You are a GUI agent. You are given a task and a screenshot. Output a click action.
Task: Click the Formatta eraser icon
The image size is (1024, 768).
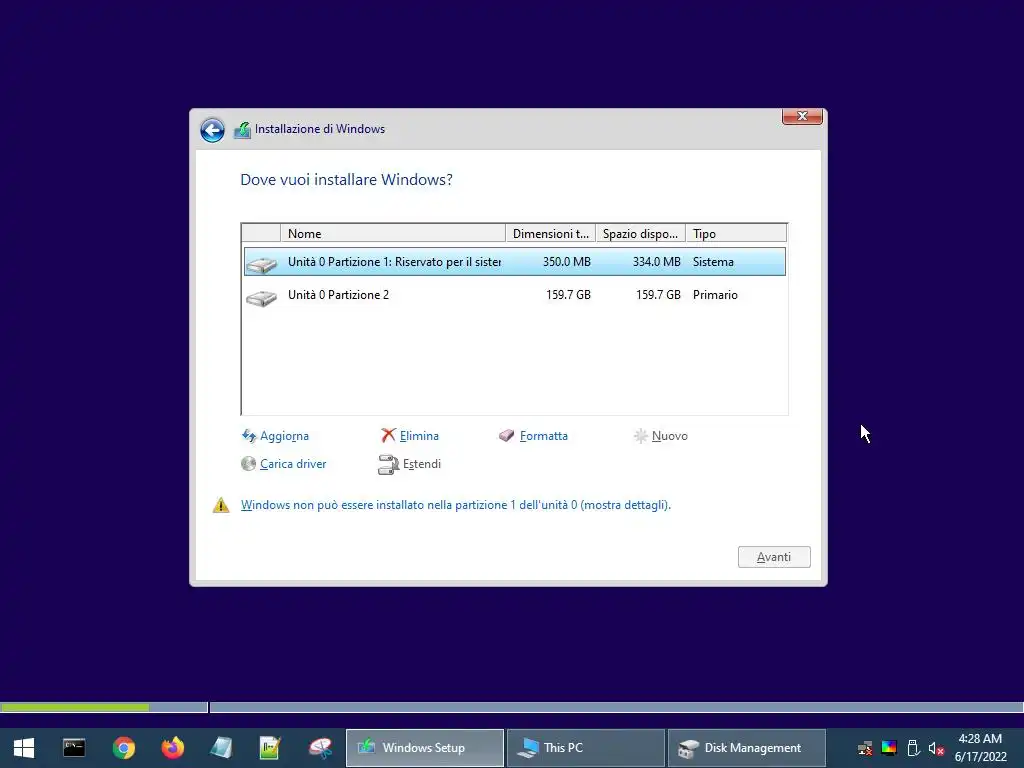pos(507,435)
